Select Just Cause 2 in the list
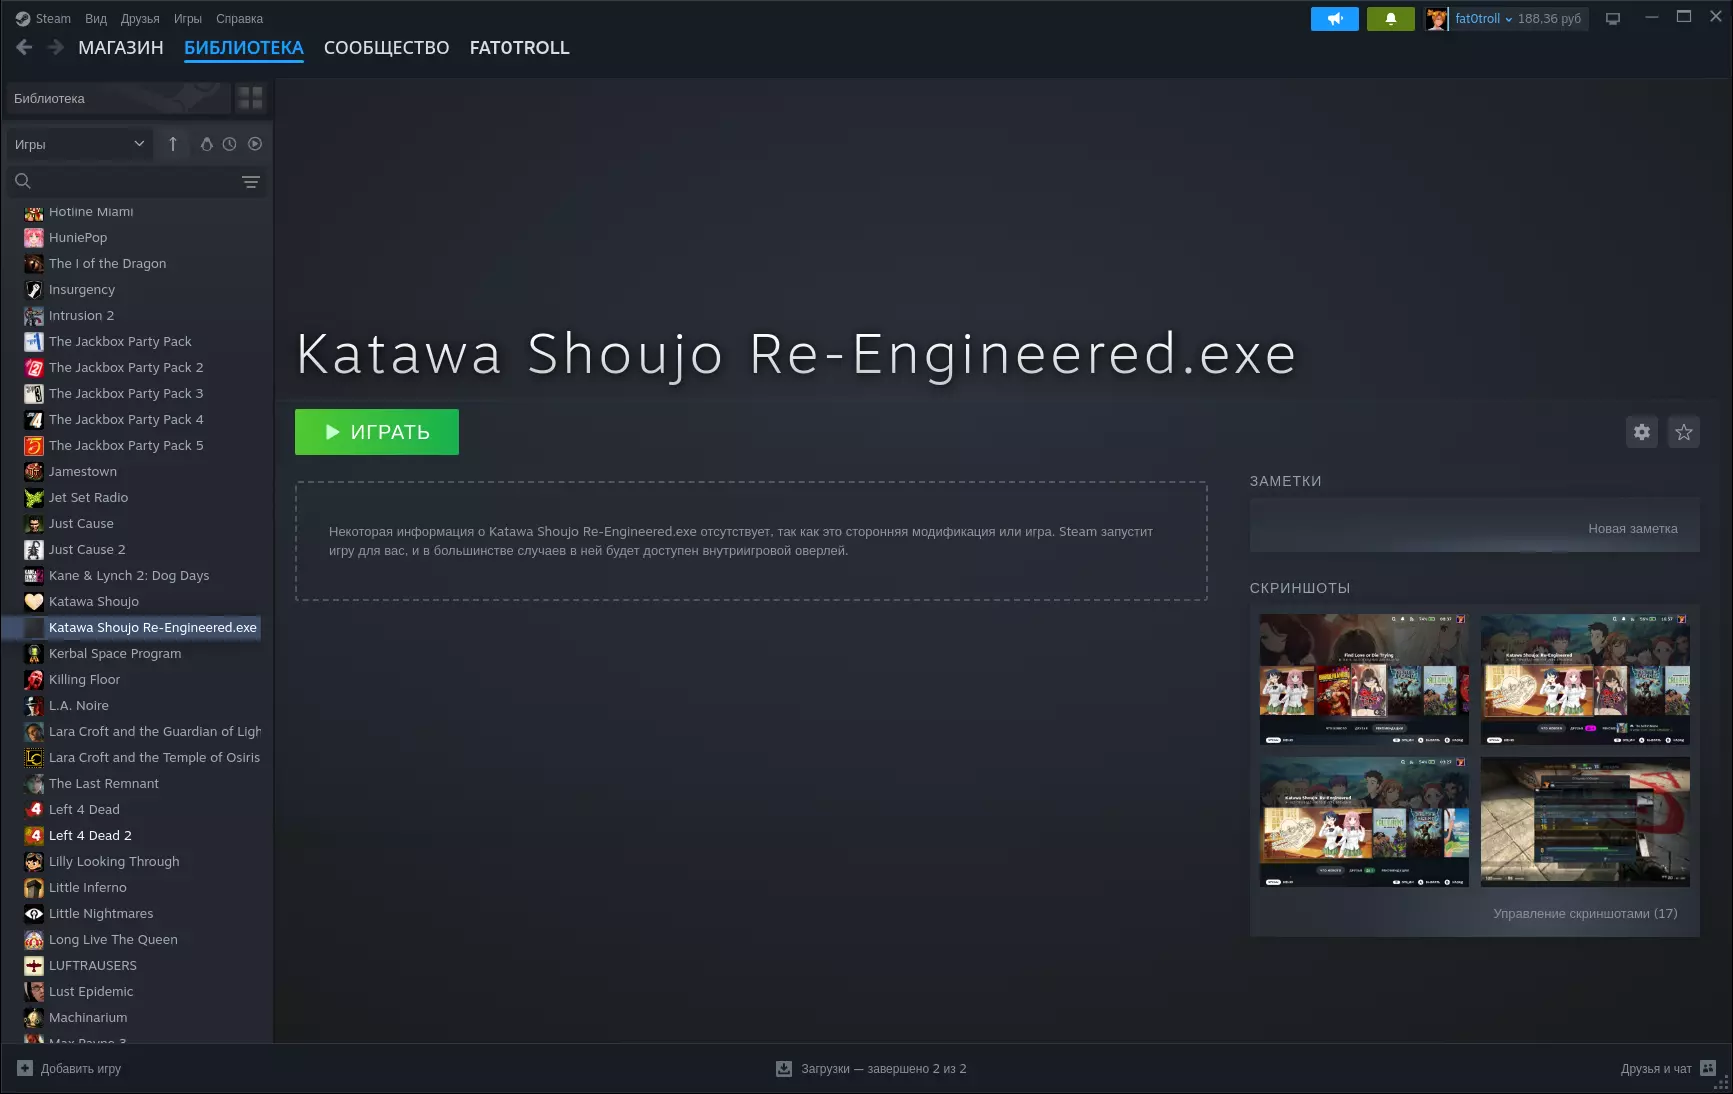1733x1094 pixels. point(87,550)
